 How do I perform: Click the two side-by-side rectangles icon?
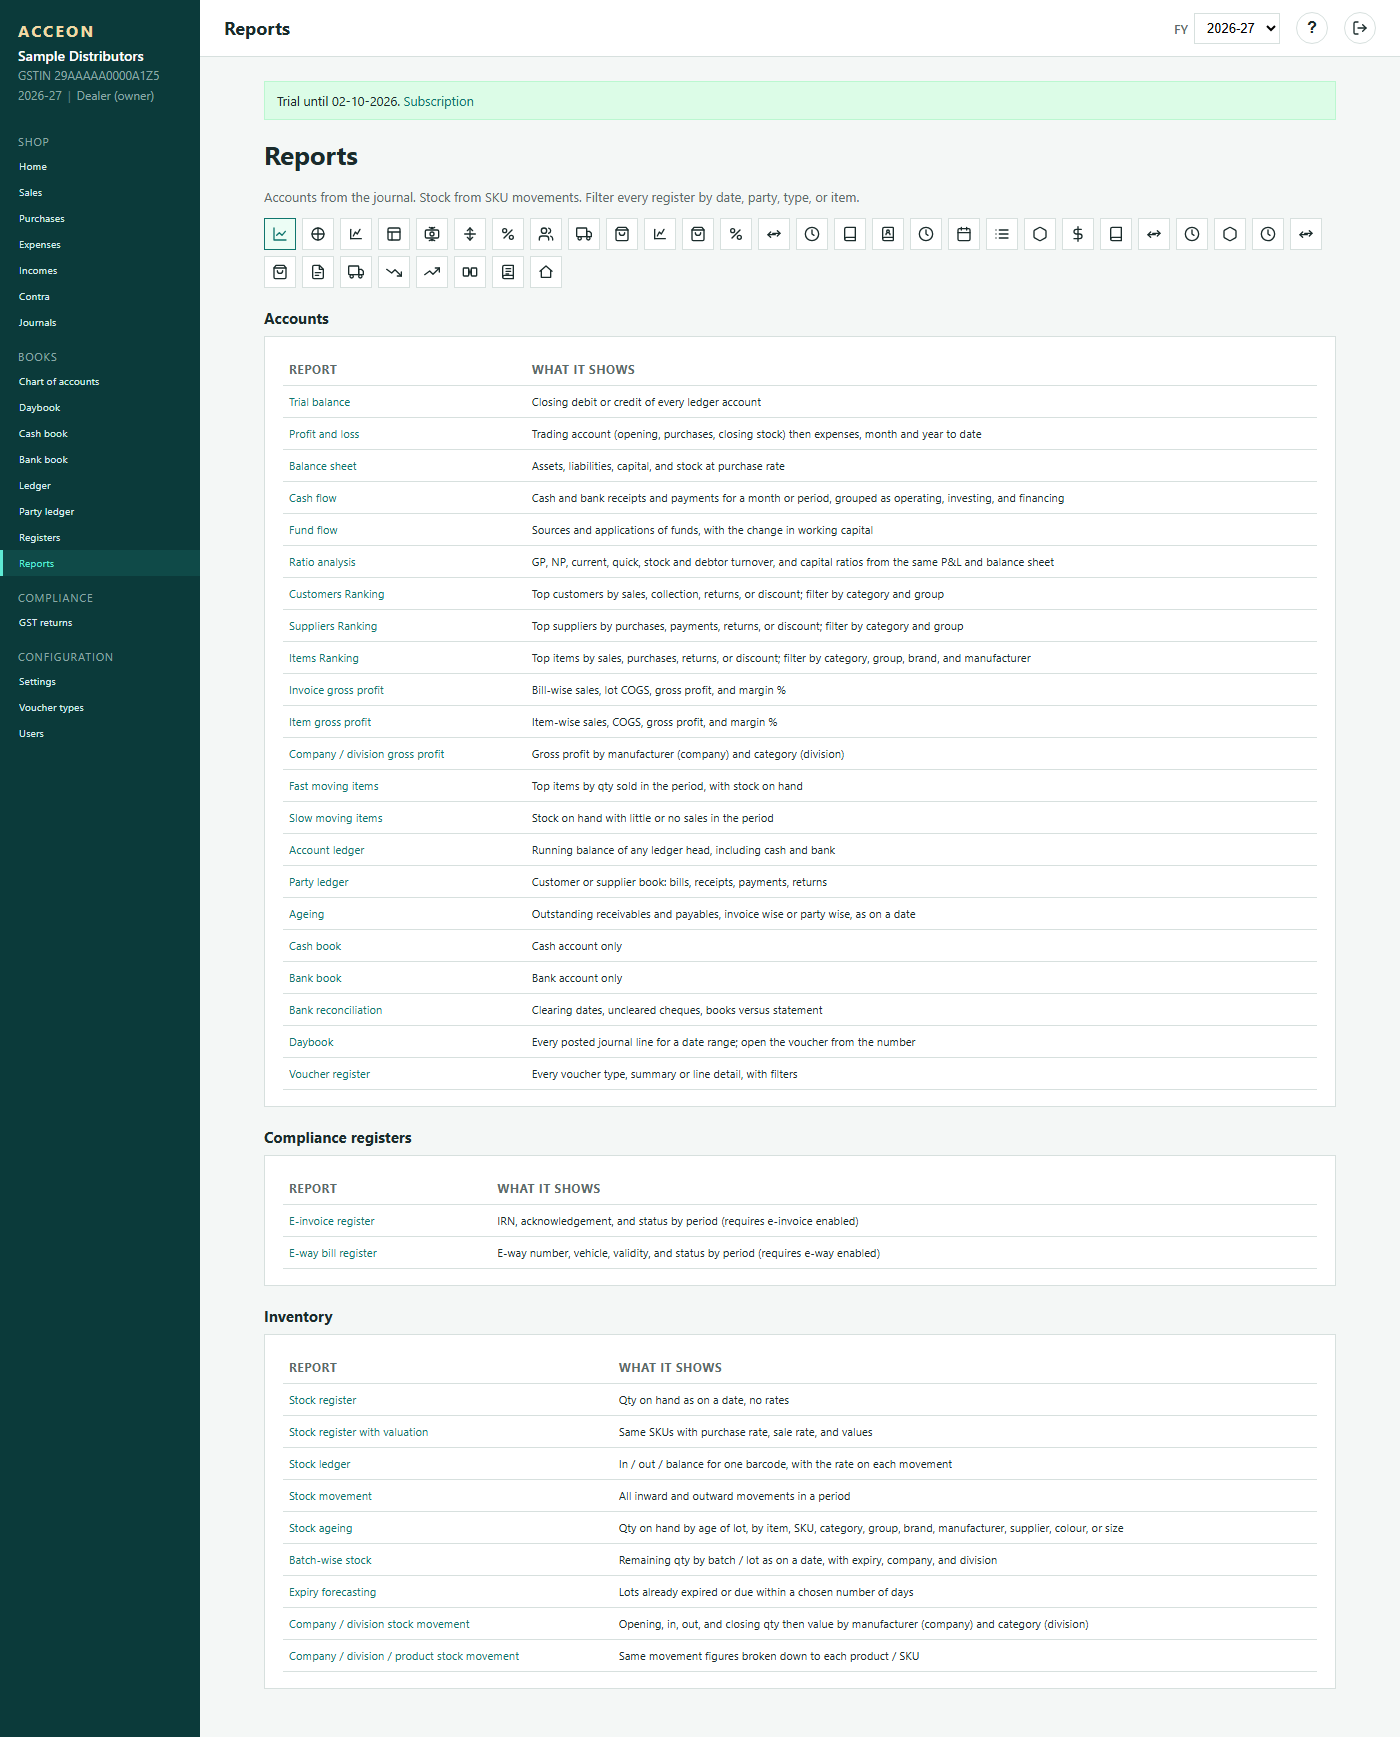470,272
